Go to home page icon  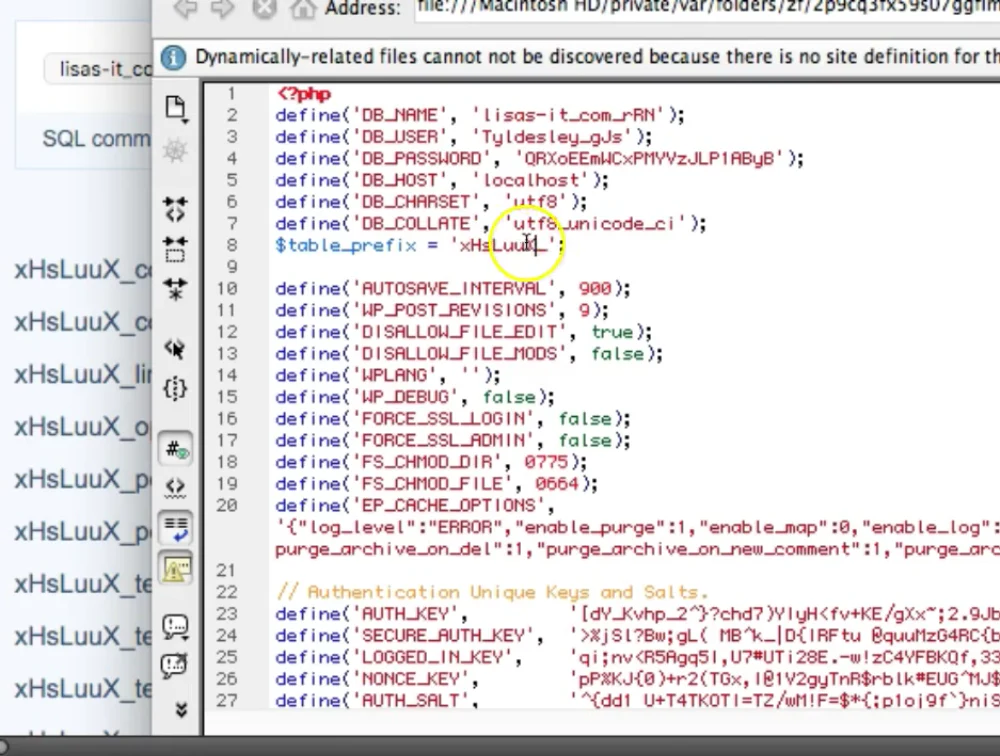(x=303, y=8)
